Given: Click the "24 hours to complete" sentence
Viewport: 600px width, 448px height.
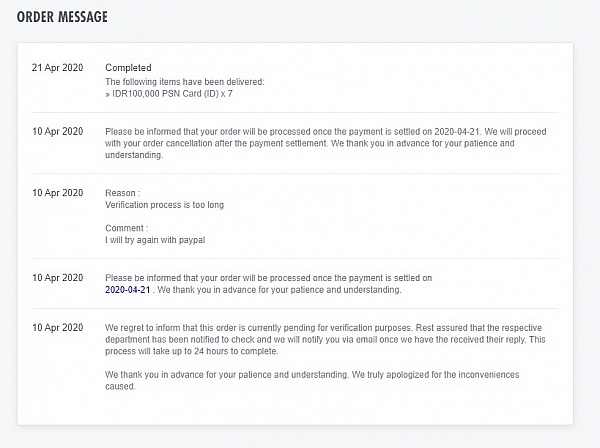Looking at the screenshot, I should pyautogui.click(x=192, y=351).
